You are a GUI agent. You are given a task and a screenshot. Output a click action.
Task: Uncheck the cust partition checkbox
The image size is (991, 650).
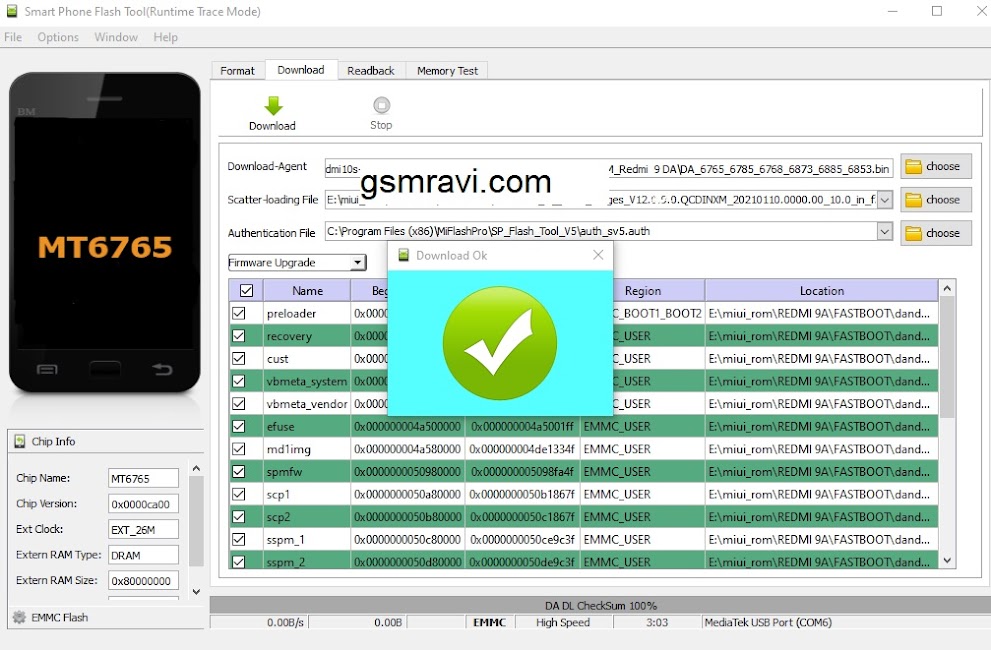pos(238,359)
